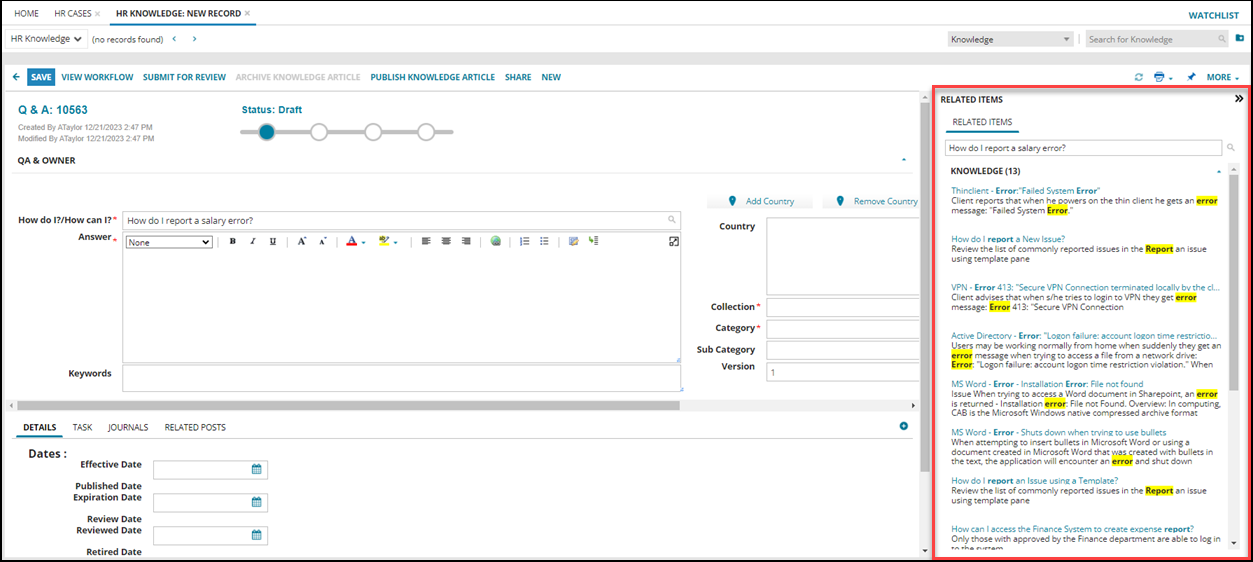The image size is (1253, 562).
Task: Click the SAVE button
Action: point(41,77)
